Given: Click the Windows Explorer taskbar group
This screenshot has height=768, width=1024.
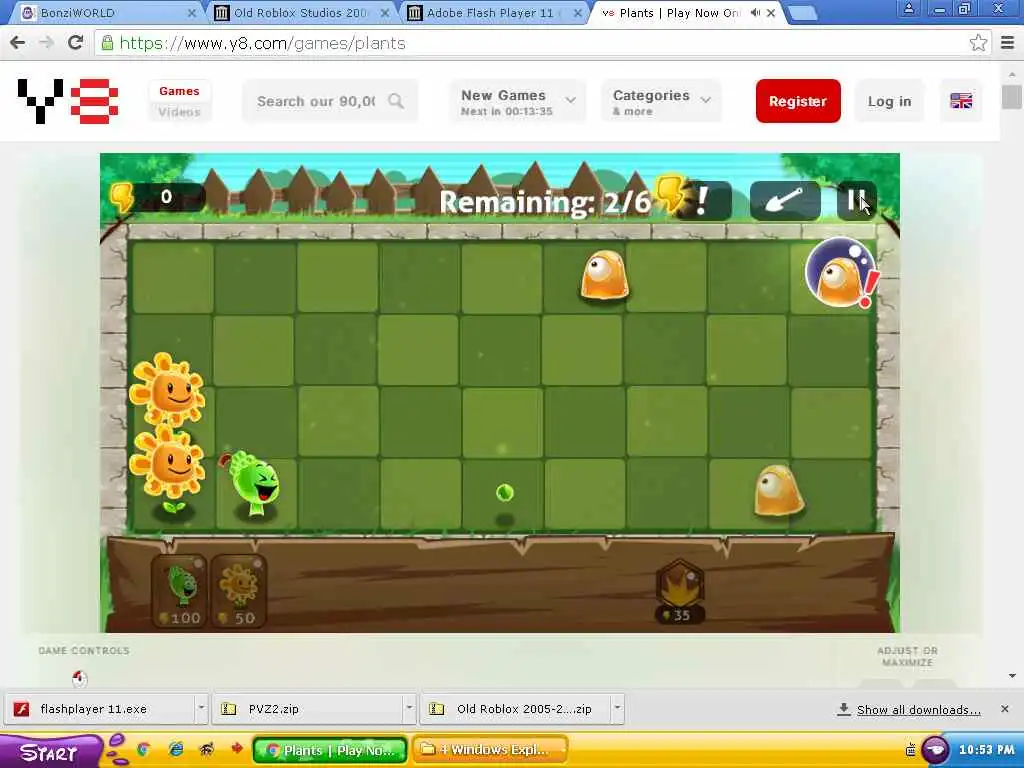Looking at the screenshot, I should 490,750.
